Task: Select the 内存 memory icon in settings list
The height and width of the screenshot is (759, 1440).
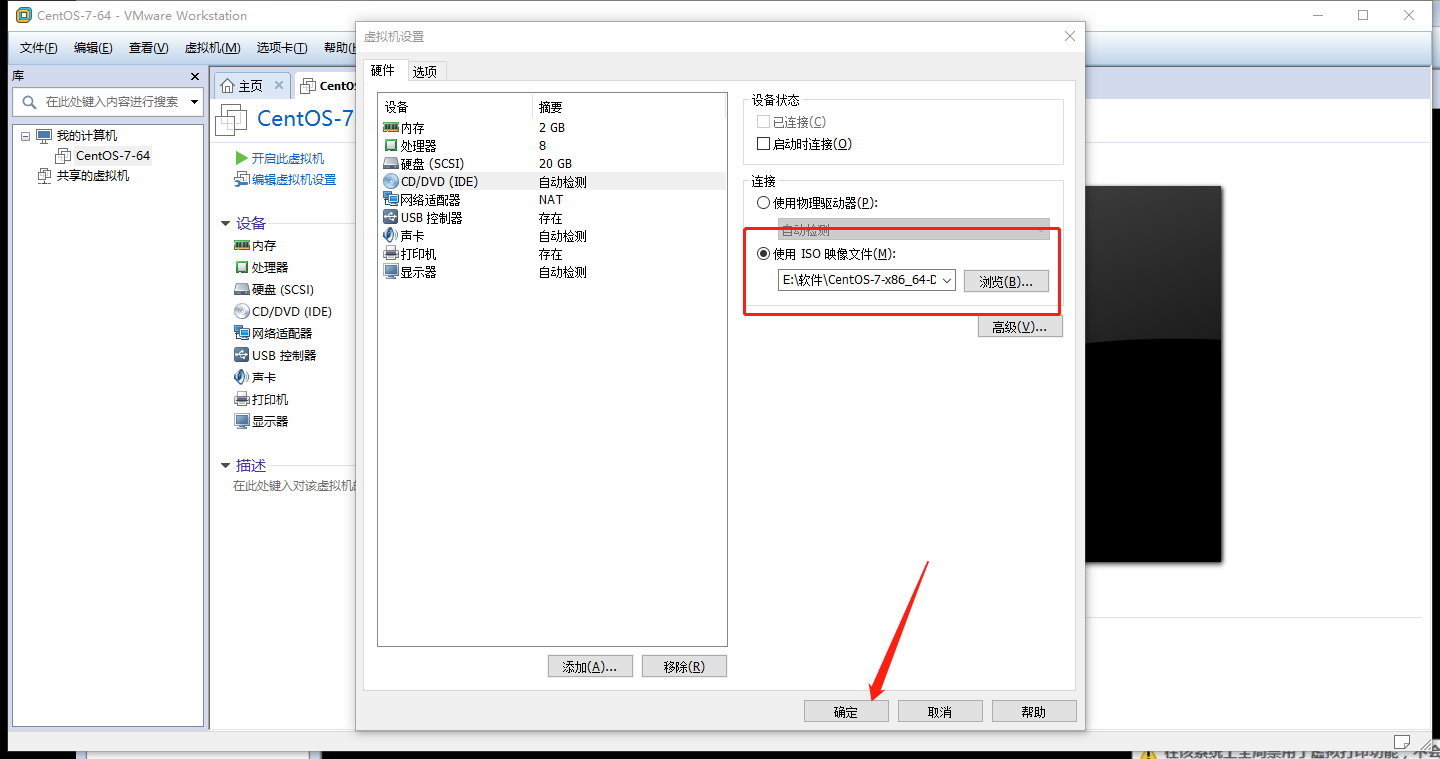Action: click(391, 128)
